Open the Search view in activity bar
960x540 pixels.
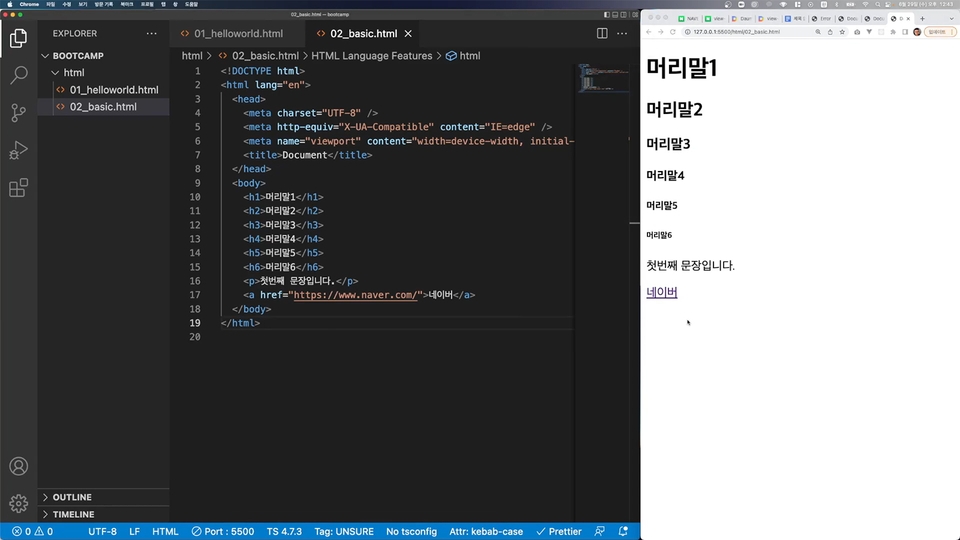point(18,75)
